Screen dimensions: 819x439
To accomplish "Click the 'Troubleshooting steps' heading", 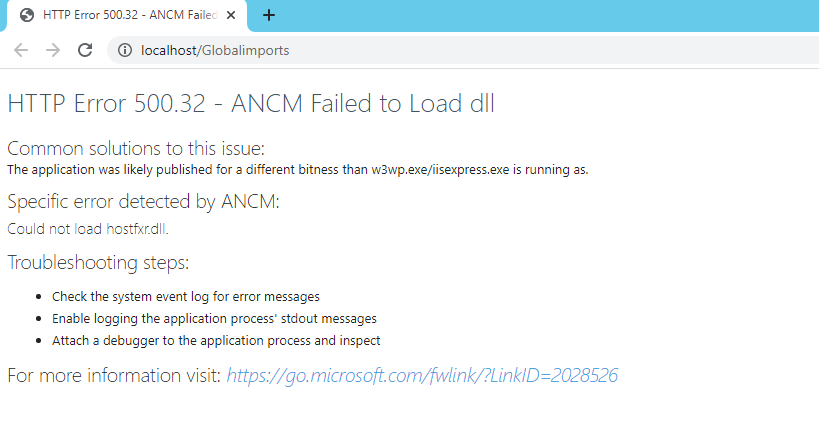I will tap(98, 262).
